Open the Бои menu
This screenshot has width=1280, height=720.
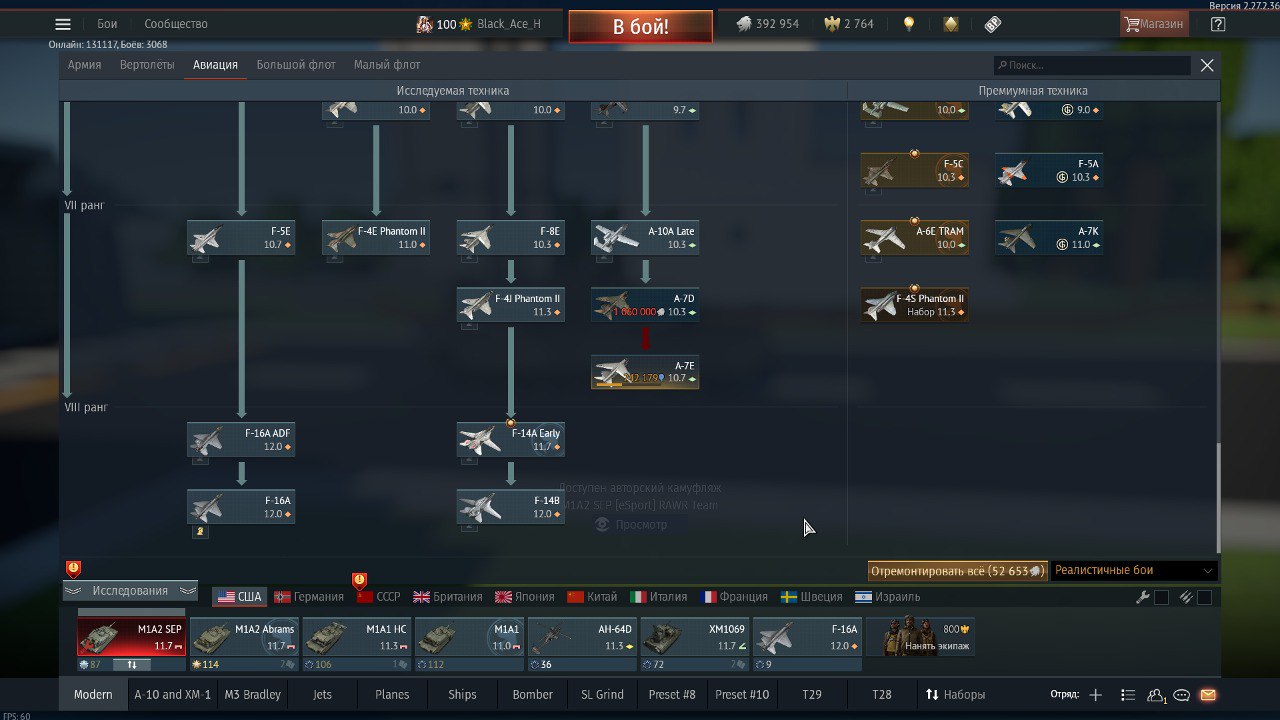click(x=107, y=24)
